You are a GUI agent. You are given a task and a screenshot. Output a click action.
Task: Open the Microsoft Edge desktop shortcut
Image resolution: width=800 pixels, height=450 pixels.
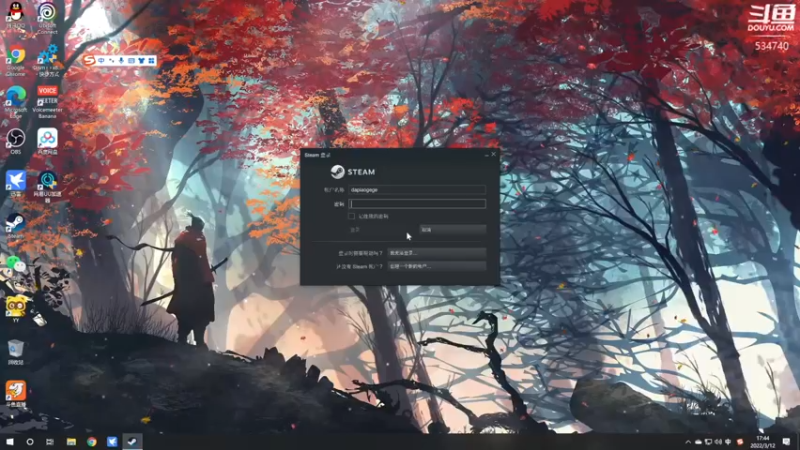pos(16,102)
